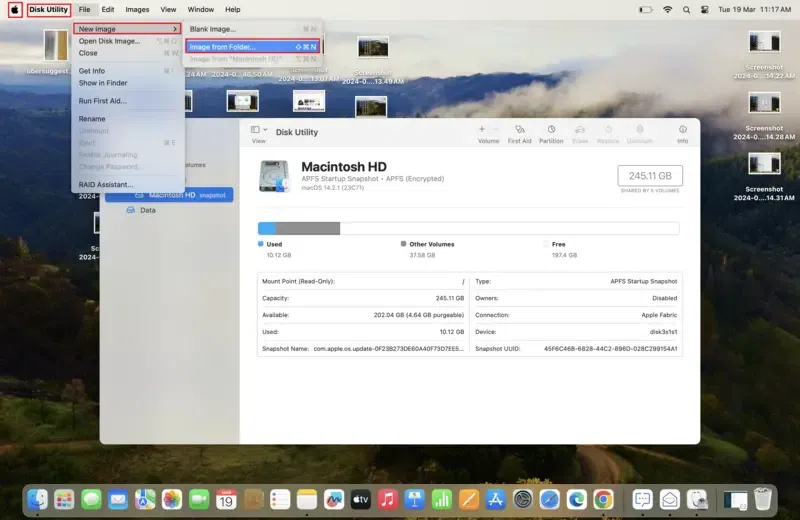Select Close in File menu

click(127, 53)
